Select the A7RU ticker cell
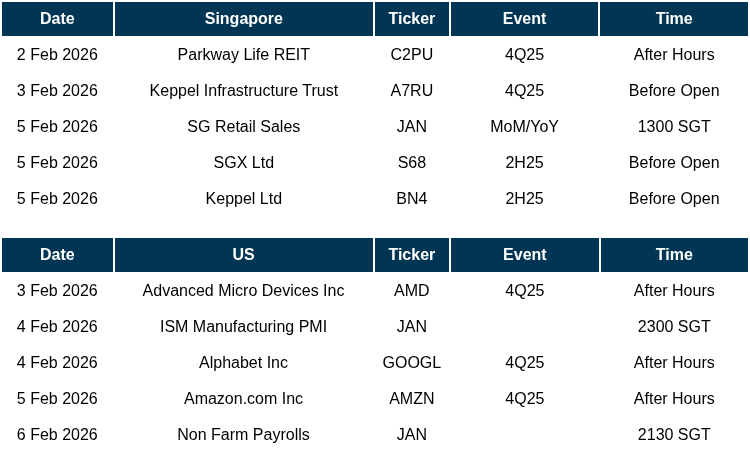This screenshot has width=750, height=454. [411, 91]
